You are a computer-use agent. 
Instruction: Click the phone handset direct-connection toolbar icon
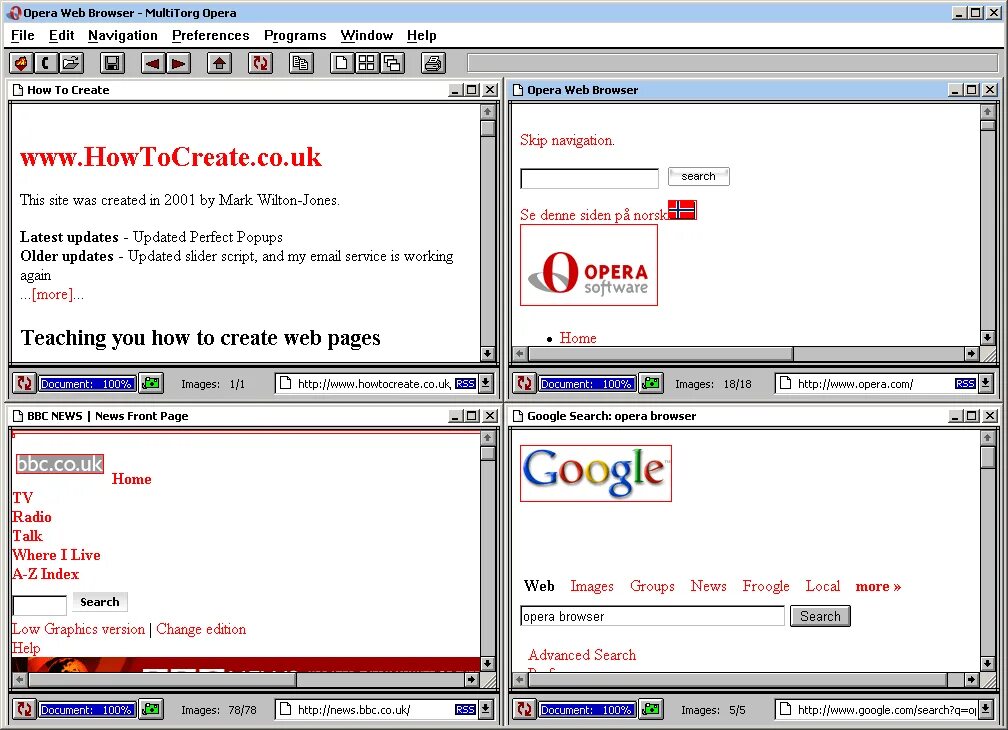pos(45,63)
